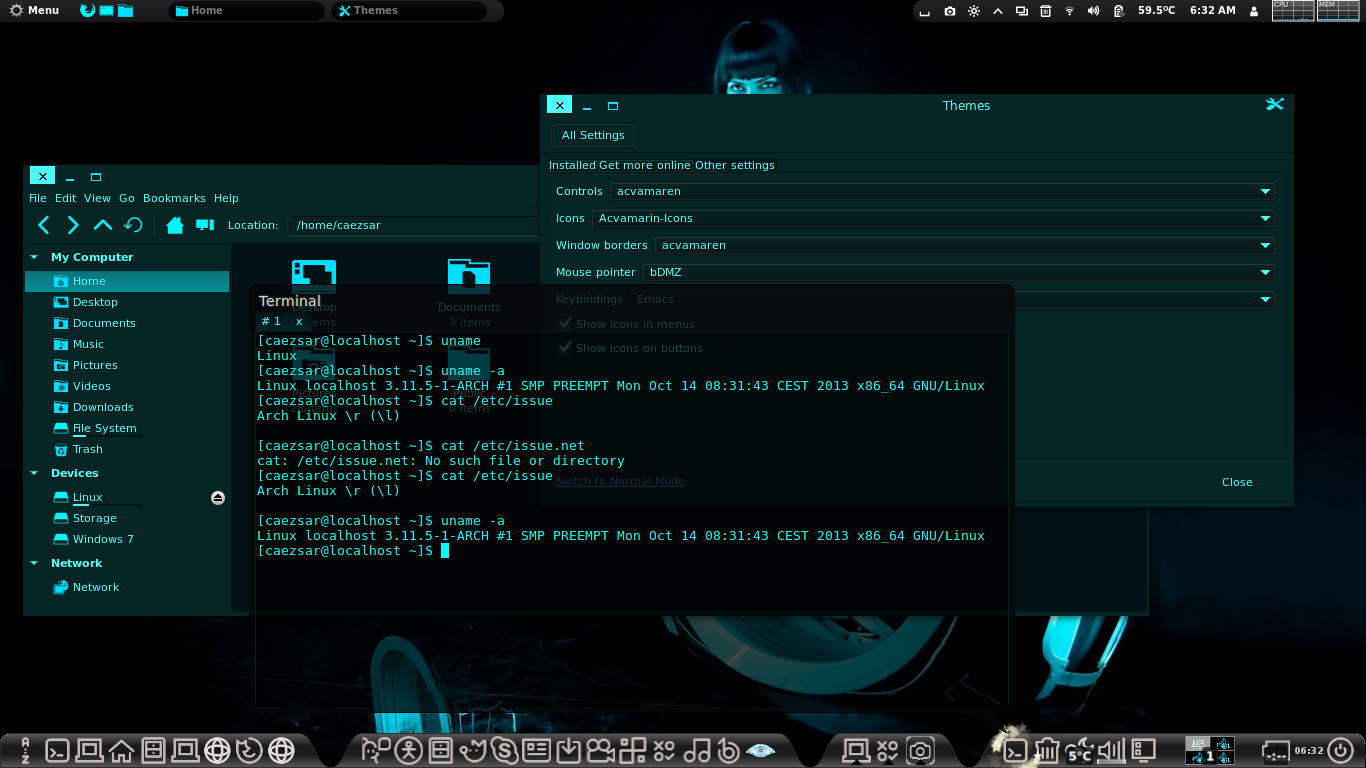Collapse the Network sidebar section

(34, 563)
